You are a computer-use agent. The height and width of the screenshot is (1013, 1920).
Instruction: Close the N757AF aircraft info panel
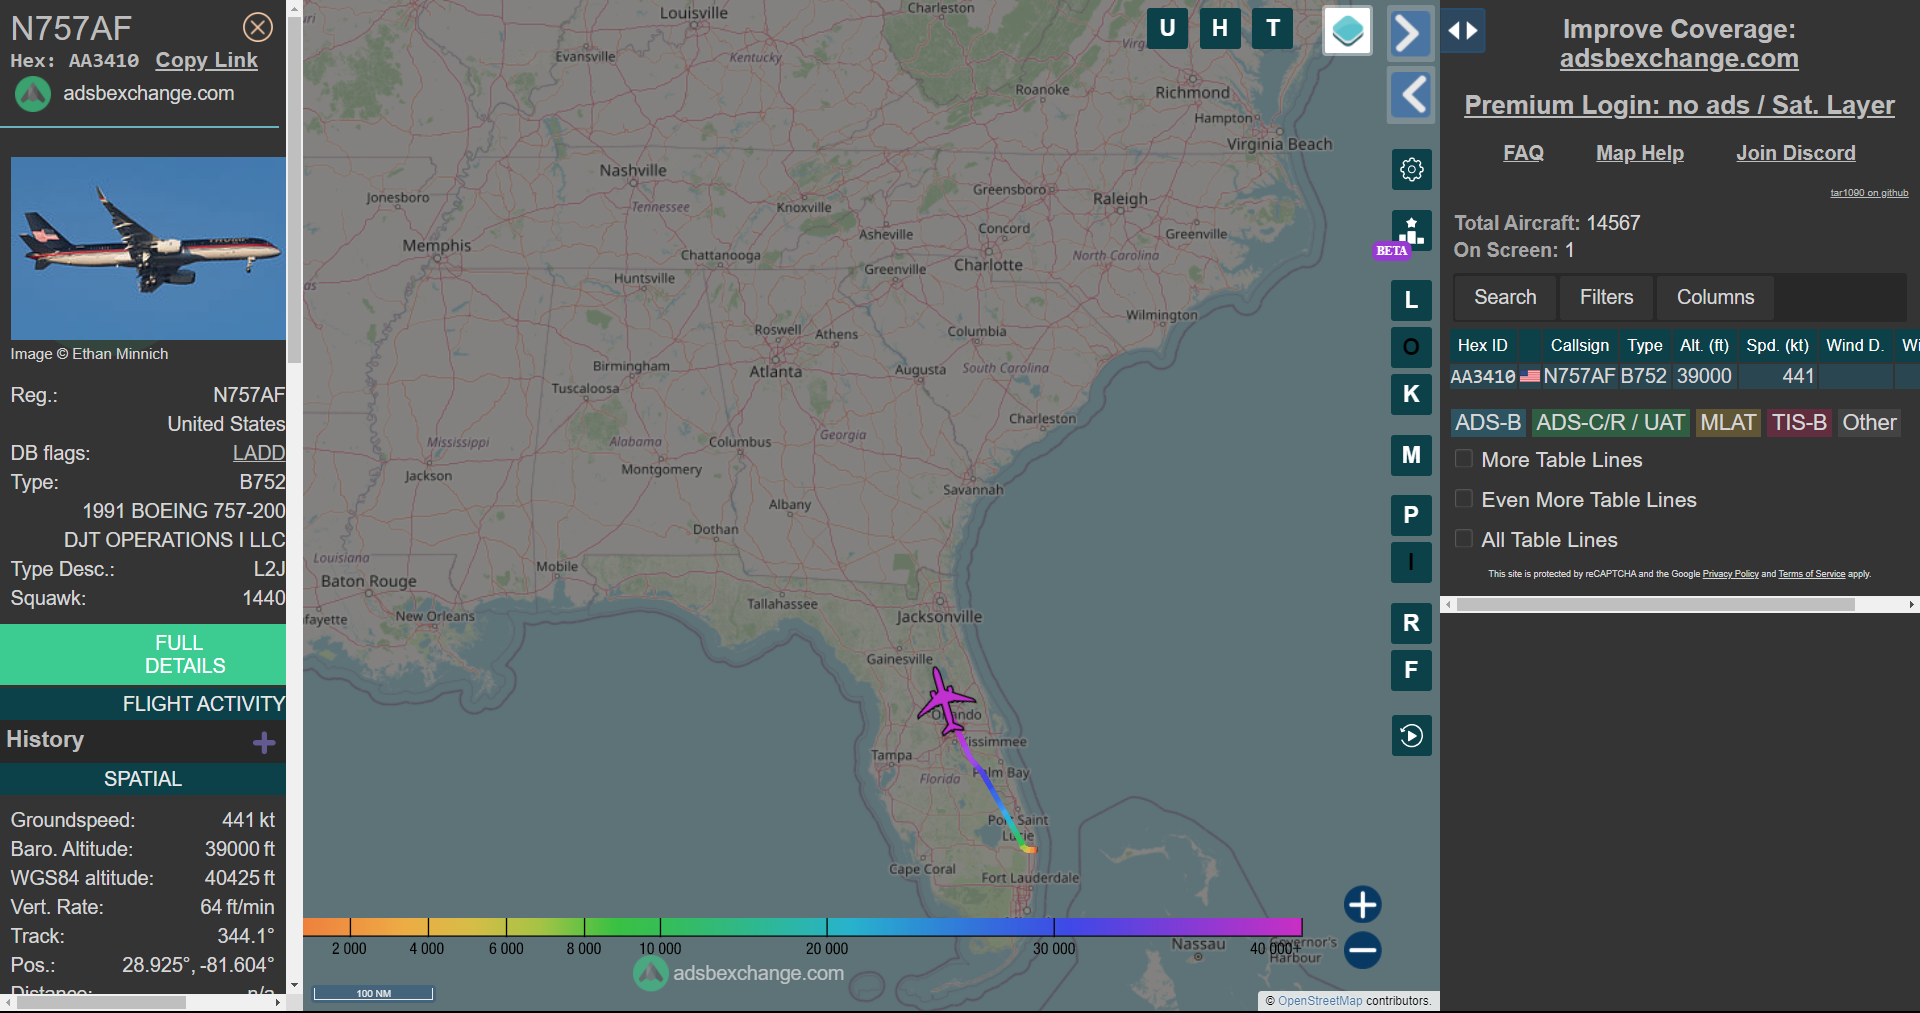(258, 27)
